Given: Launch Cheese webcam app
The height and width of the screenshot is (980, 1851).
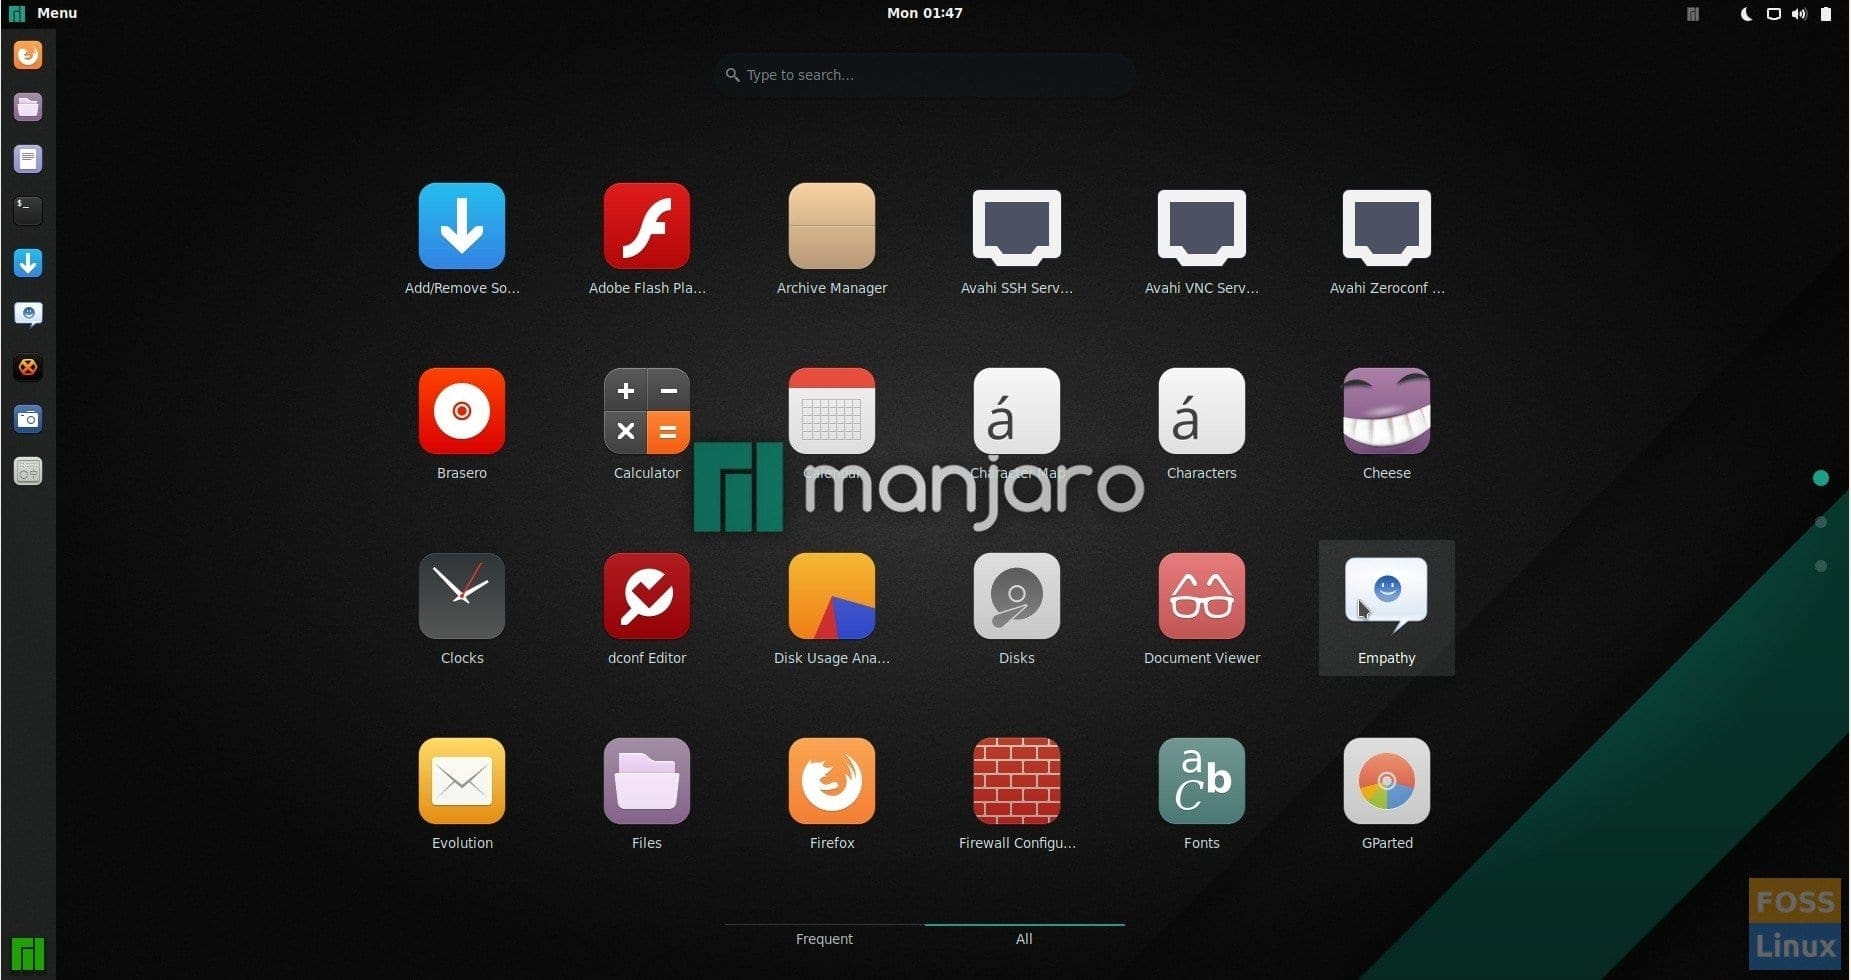Looking at the screenshot, I should click(x=1386, y=411).
